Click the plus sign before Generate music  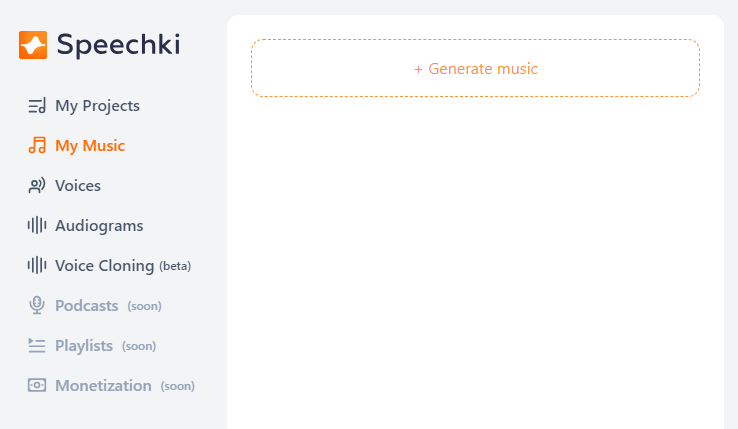point(418,70)
